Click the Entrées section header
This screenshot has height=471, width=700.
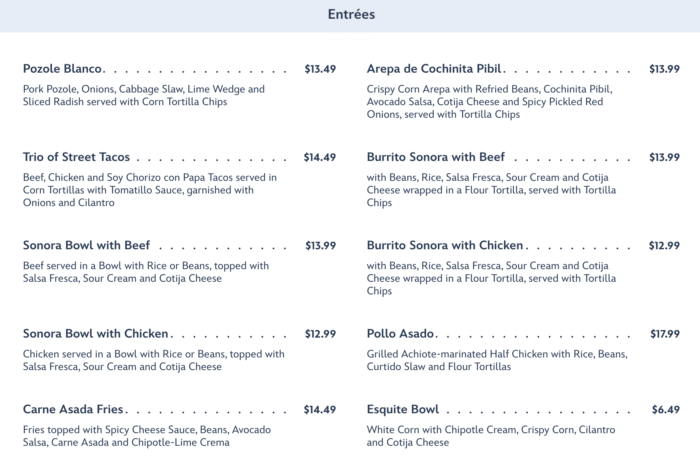point(351,15)
